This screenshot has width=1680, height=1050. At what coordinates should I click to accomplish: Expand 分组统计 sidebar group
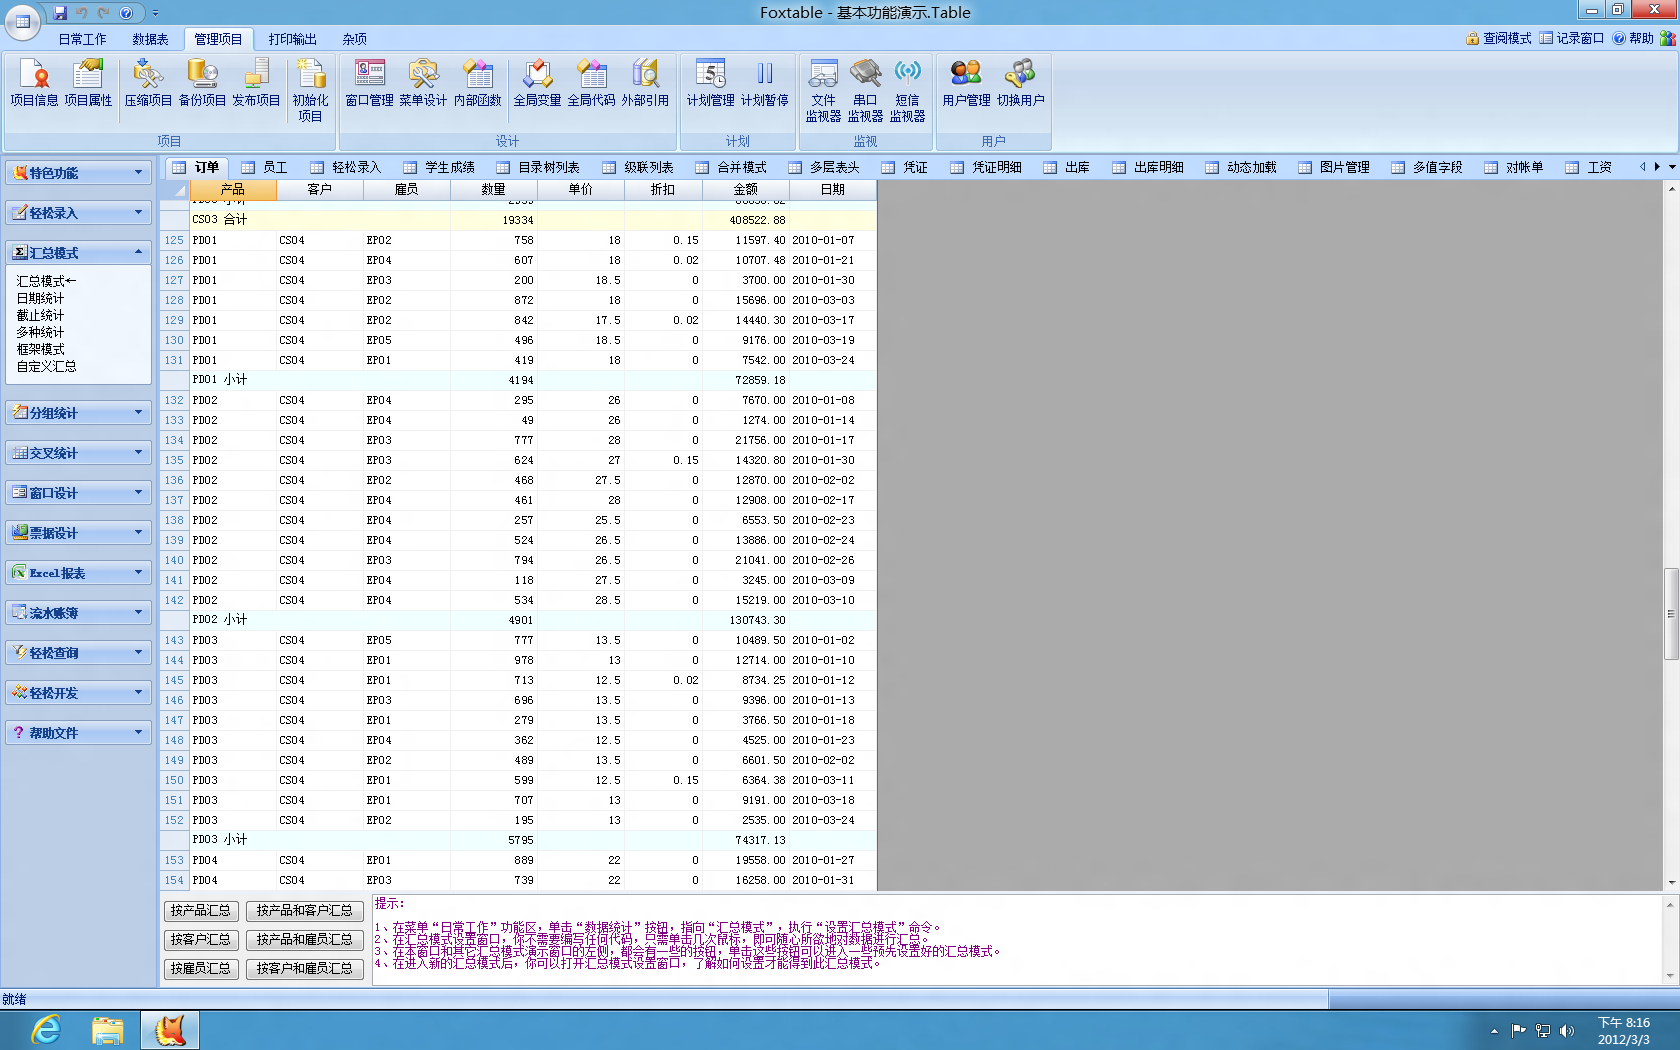tap(78, 412)
